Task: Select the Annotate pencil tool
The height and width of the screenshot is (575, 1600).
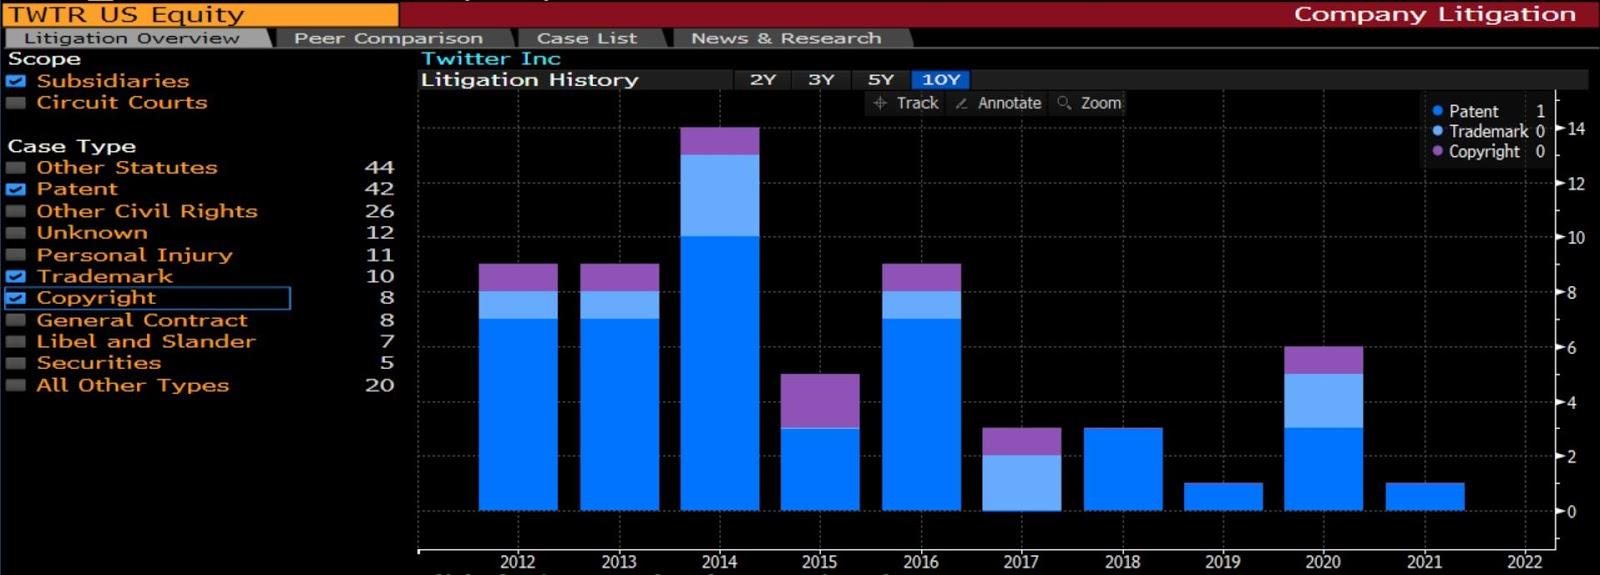Action: click(998, 103)
